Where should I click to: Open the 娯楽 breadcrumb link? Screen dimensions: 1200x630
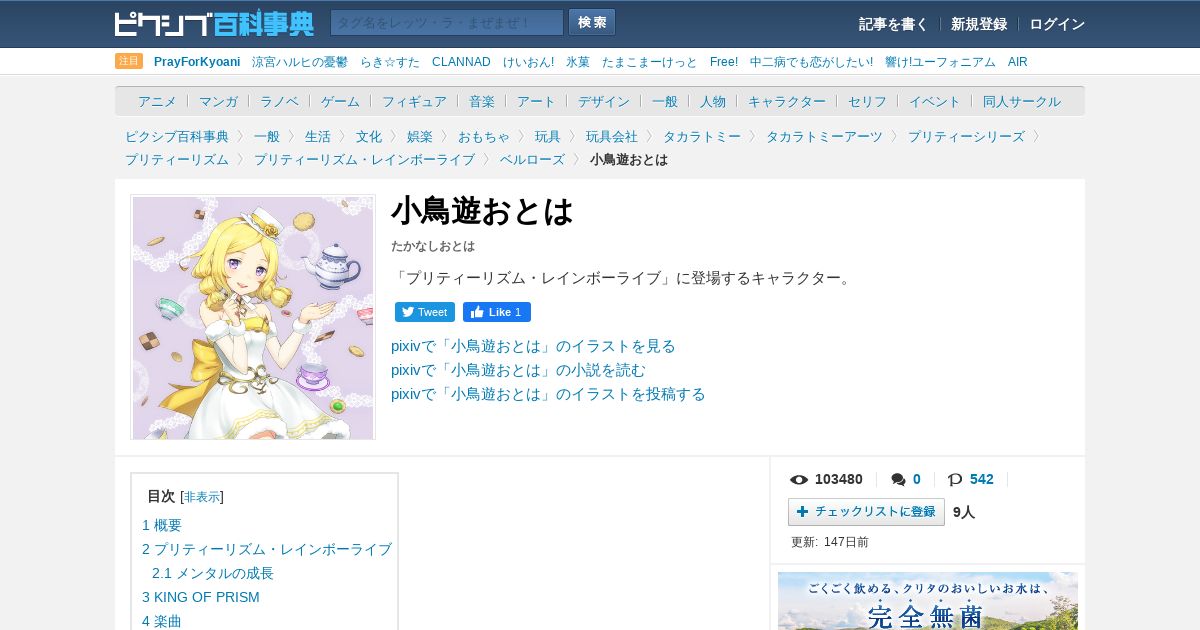[420, 136]
